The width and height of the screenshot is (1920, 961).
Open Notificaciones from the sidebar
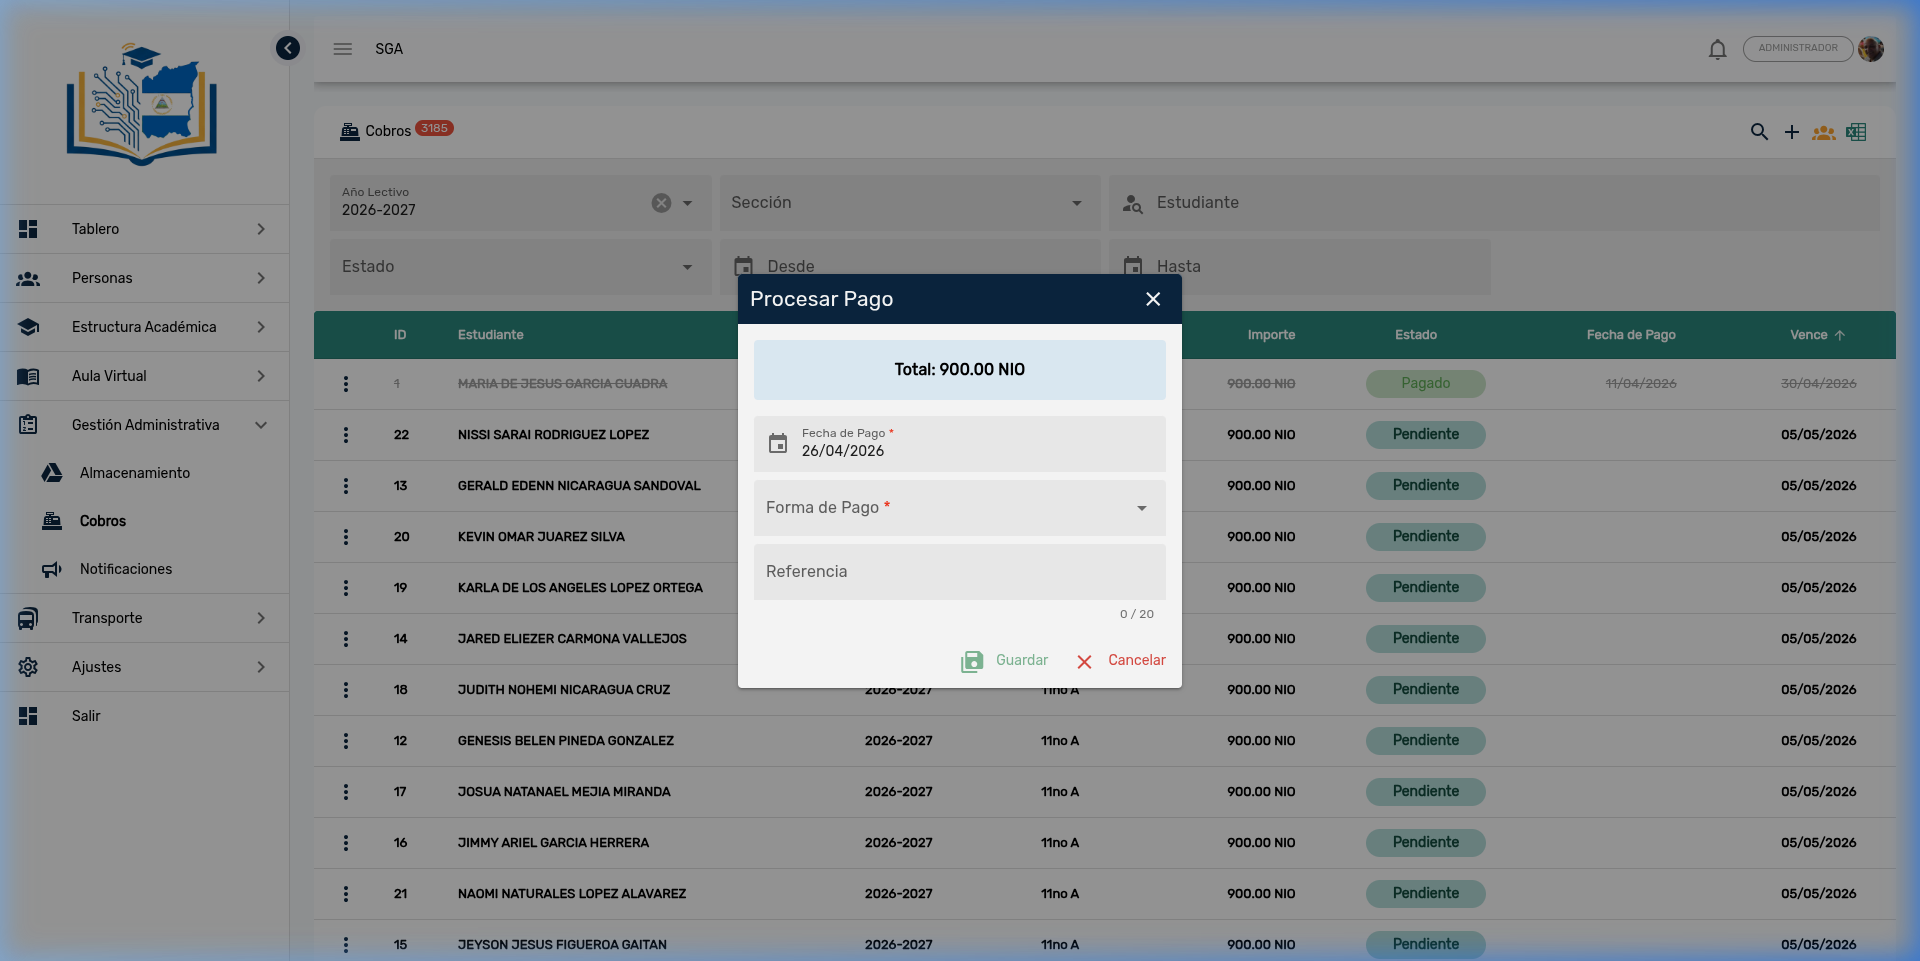click(125, 569)
